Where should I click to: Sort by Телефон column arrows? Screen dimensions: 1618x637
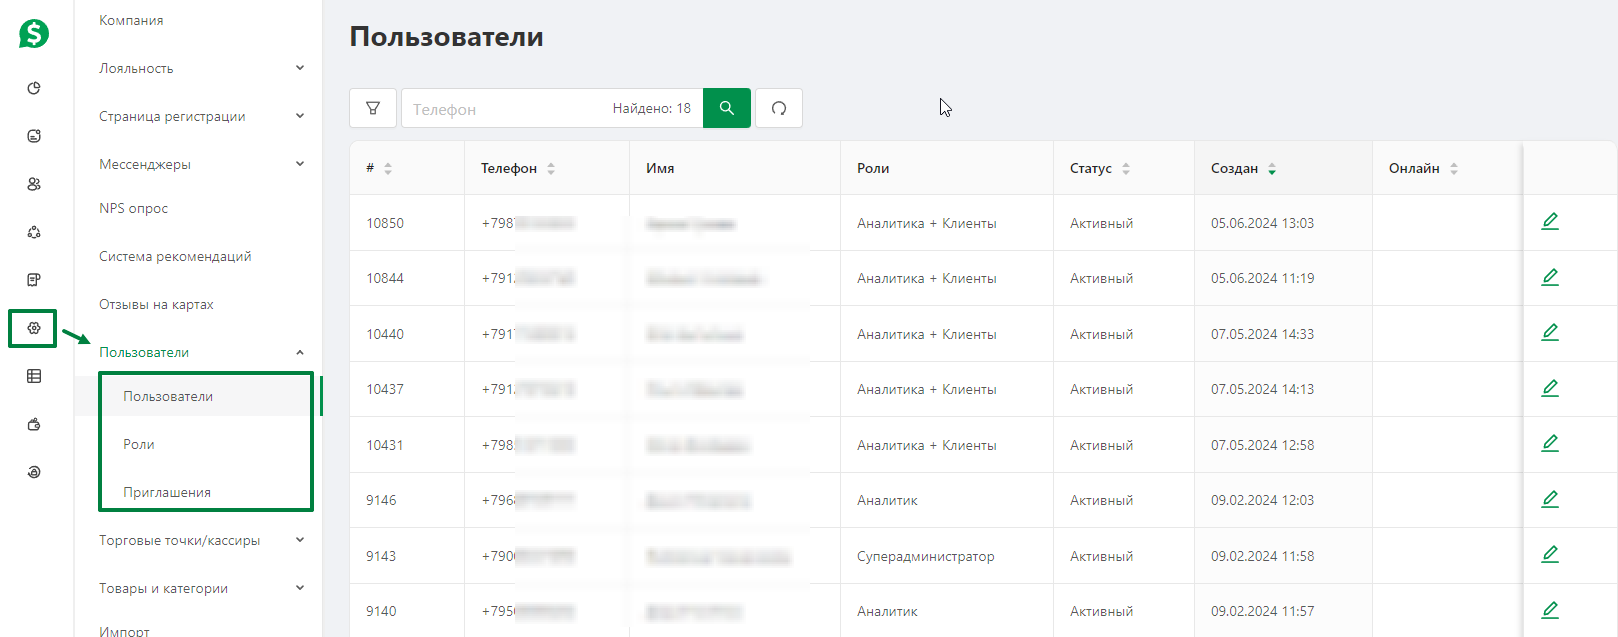pos(551,169)
